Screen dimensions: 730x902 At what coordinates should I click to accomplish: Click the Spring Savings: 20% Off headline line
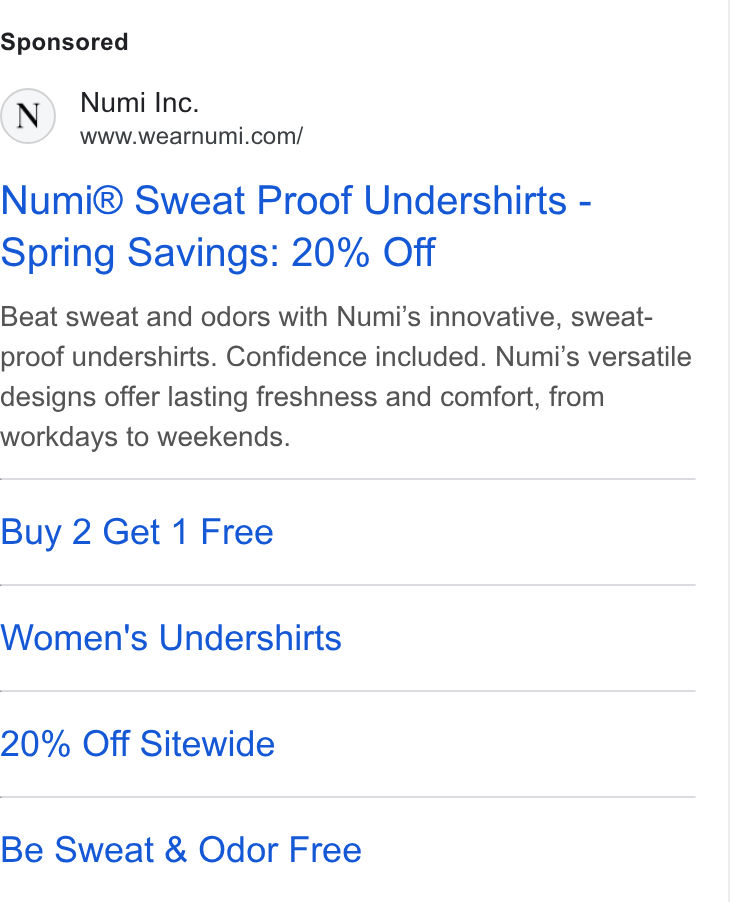point(217,253)
